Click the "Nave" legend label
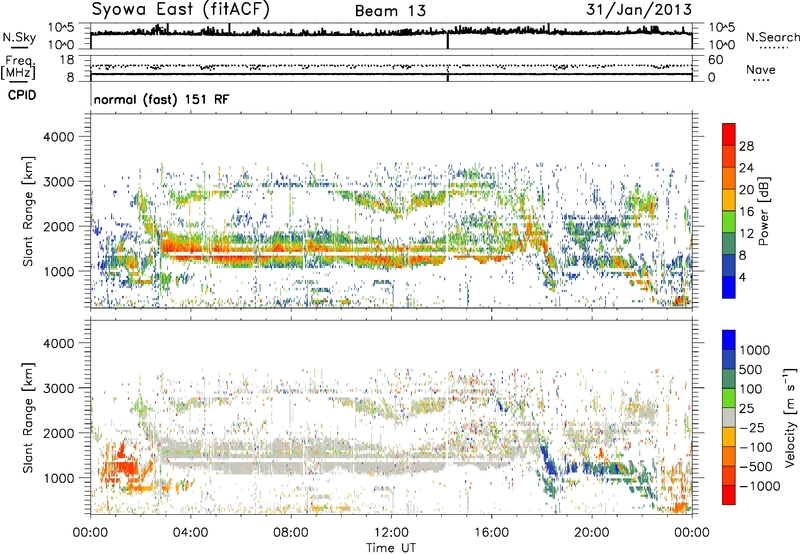The width and height of the screenshot is (800, 554). [761, 69]
